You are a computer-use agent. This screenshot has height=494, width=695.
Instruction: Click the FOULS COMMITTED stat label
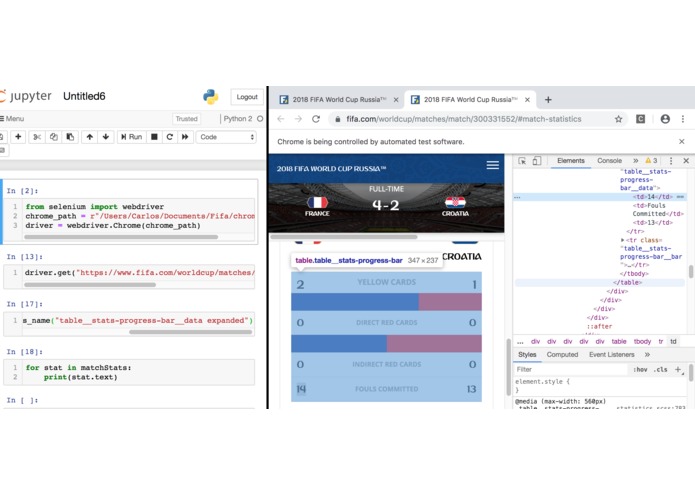click(387, 389)
